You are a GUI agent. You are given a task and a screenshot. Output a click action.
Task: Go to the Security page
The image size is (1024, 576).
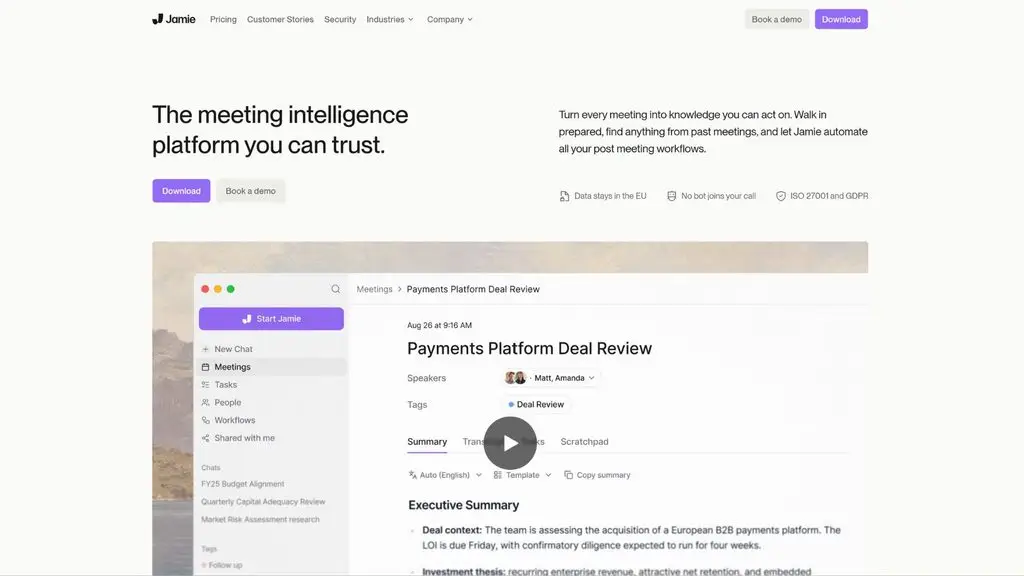(340, 20)
